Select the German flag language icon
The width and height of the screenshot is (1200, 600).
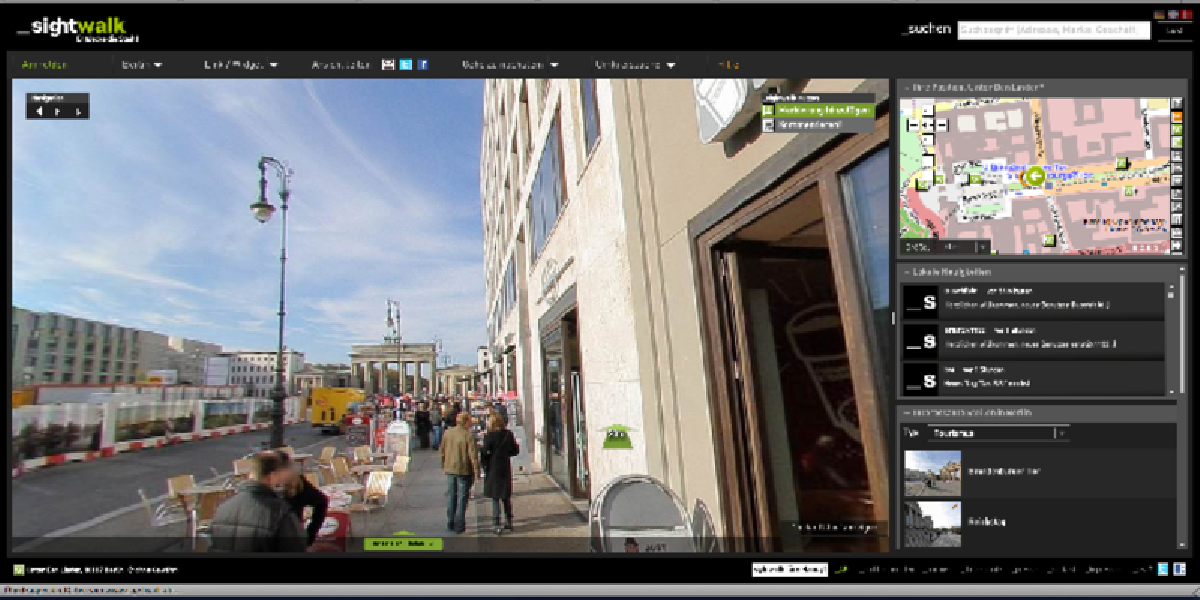tap(1160, 15)
